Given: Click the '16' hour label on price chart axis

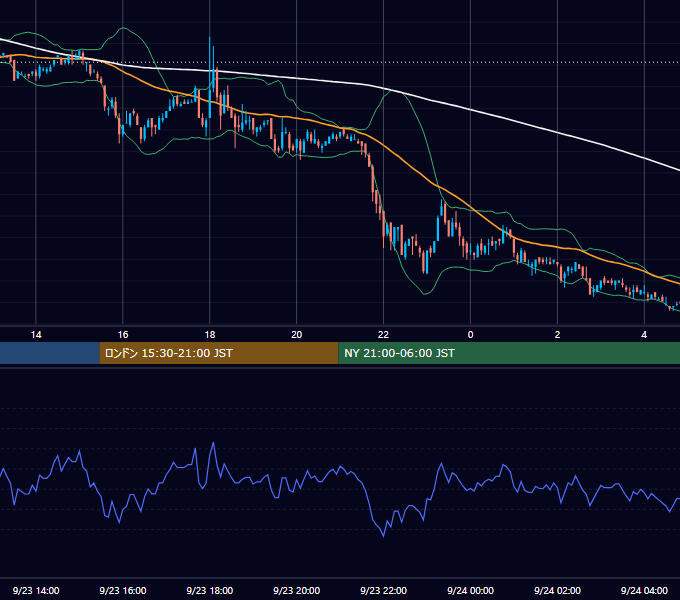Looking at the screenshot, I should tap(123, 334).
